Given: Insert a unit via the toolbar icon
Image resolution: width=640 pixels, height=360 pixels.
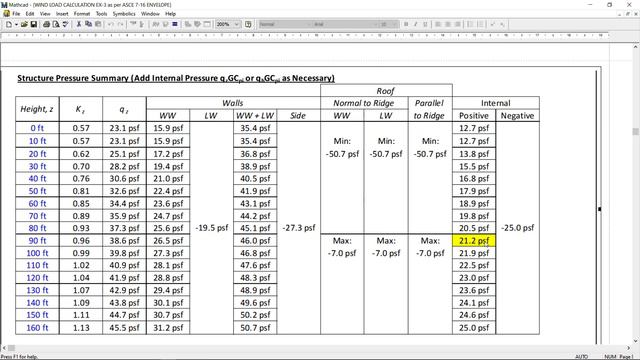Looking at the screenshot, I should pyautogui.click(x=165, y=24).
